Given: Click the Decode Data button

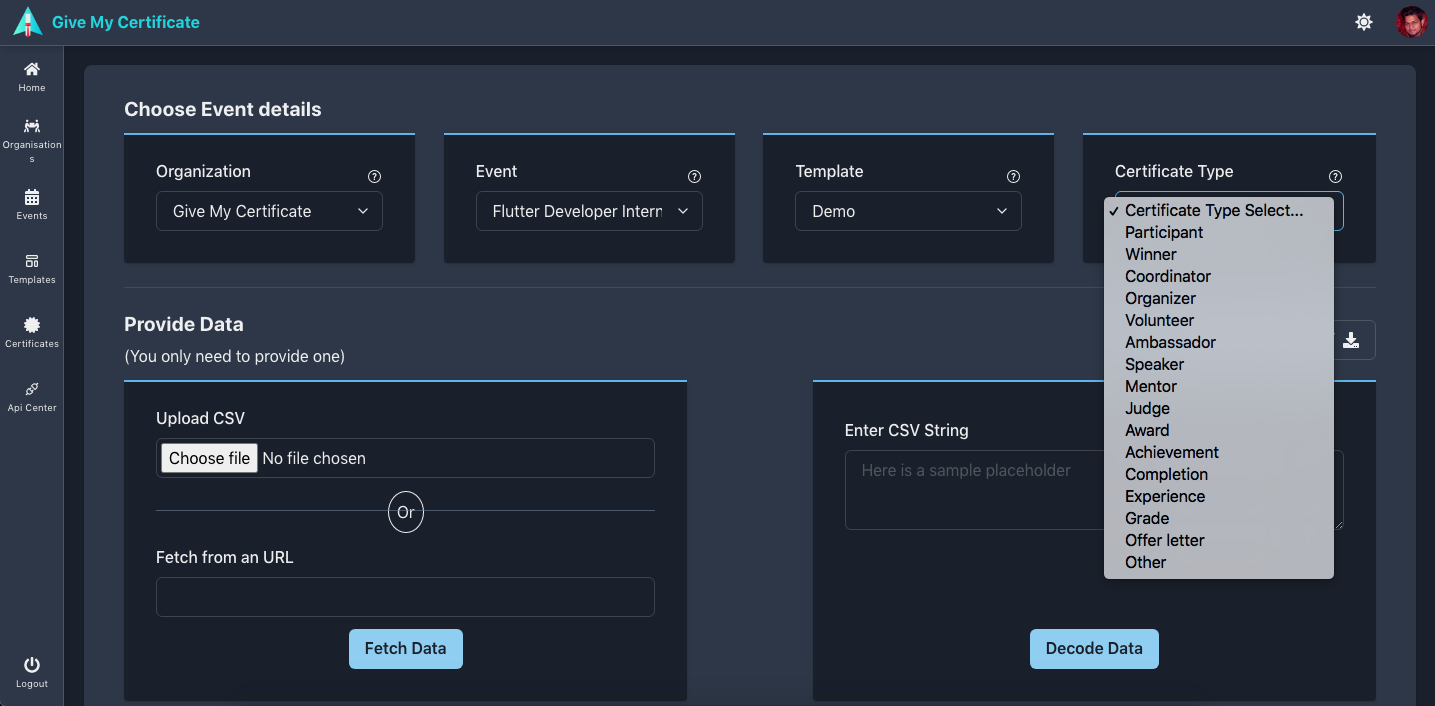Looking at the screenshot, I should 1094,648.
